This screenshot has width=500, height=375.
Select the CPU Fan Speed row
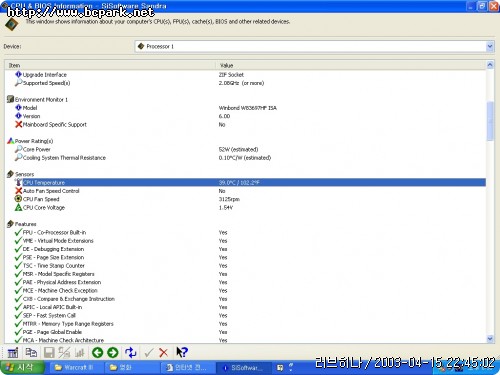coord(245,199)
